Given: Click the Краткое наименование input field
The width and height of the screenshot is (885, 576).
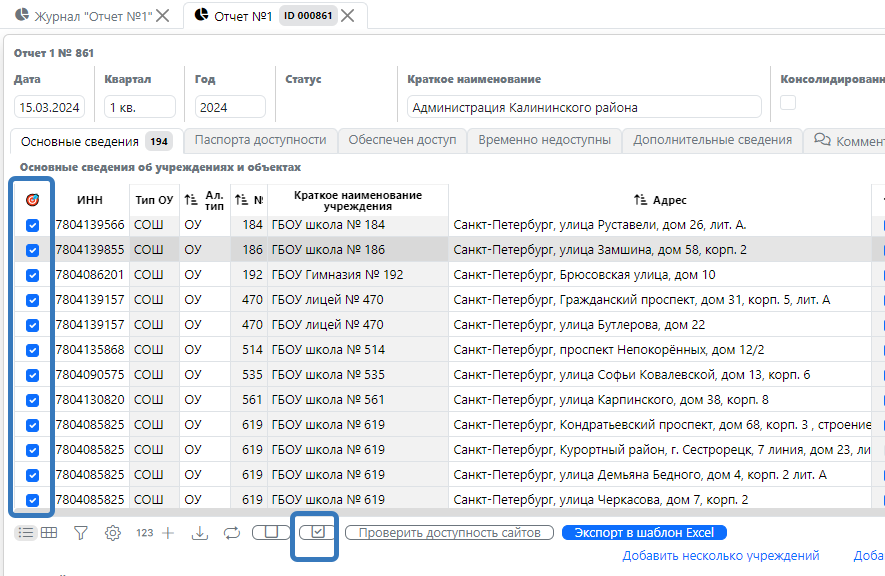Looking at the screenshot, I should (x=584, y=107).
